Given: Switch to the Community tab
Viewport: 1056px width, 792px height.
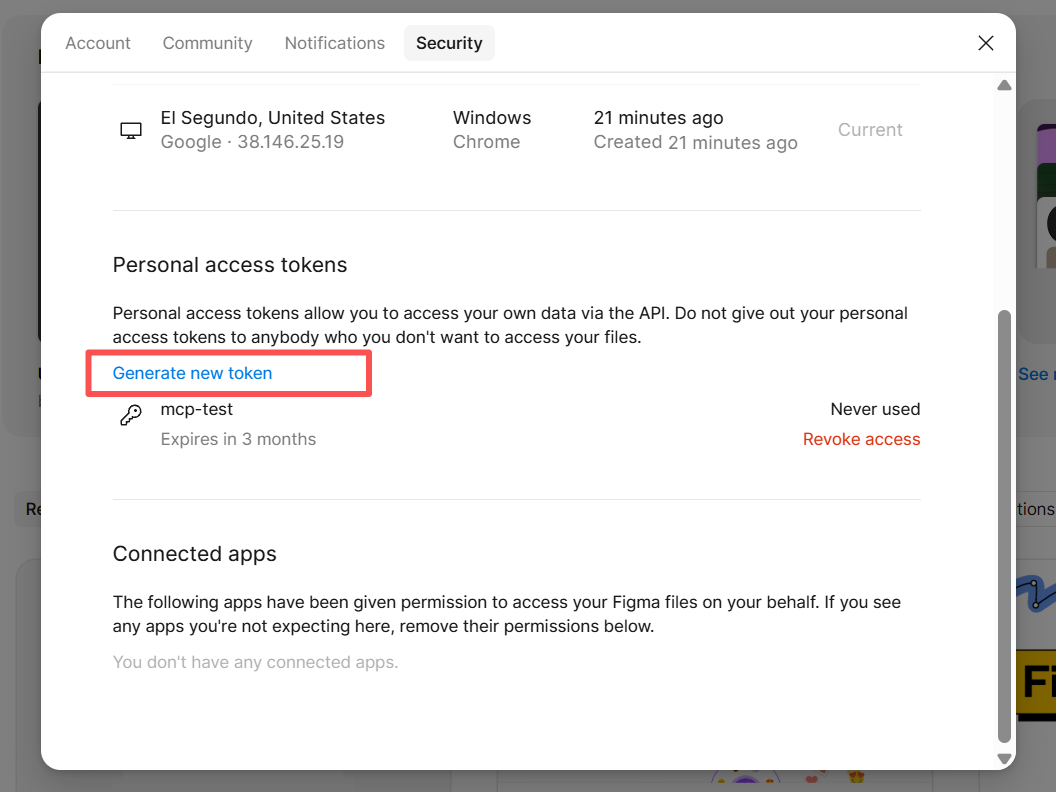Looking at the screenshot, I should click(x=207, y=43).
